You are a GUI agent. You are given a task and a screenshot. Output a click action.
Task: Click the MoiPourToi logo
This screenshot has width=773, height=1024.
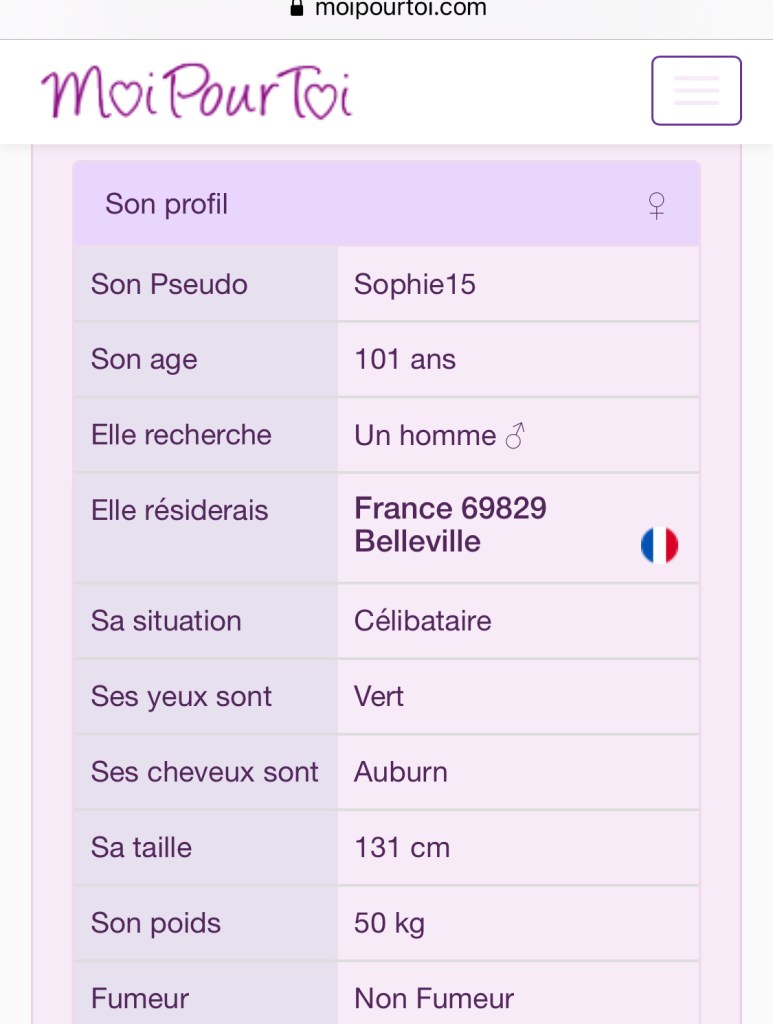pyautogui.click(x=196, y=94)
